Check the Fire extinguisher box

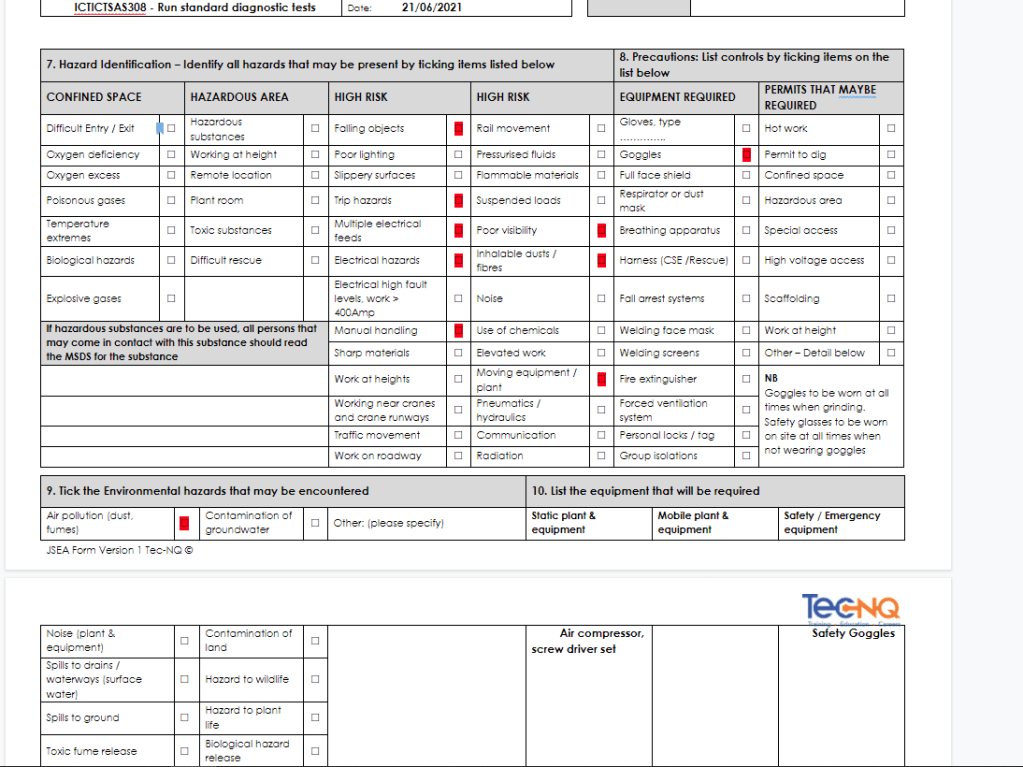746,379
